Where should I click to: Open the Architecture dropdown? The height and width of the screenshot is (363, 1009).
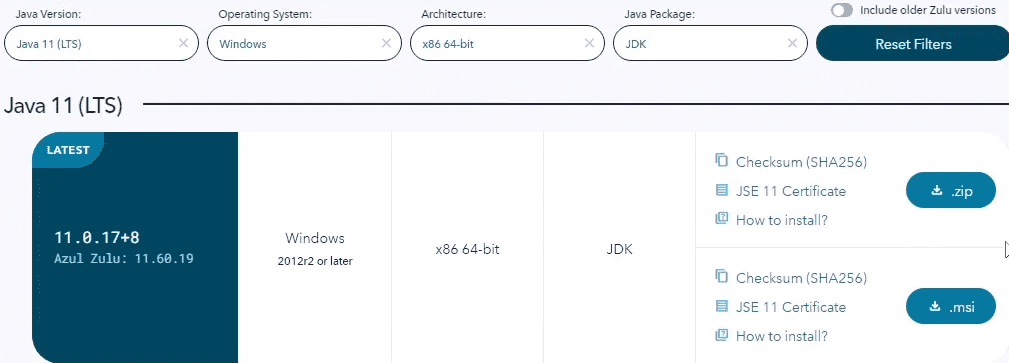pos(507,43)
